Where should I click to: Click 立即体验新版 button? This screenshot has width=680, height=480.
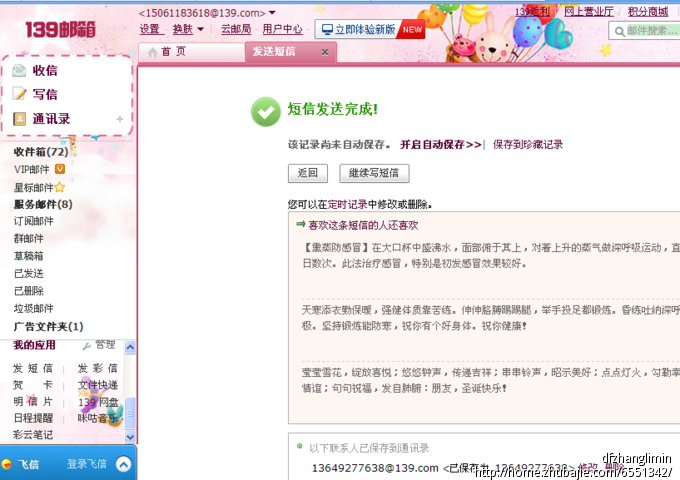click(x=369, y=29)
